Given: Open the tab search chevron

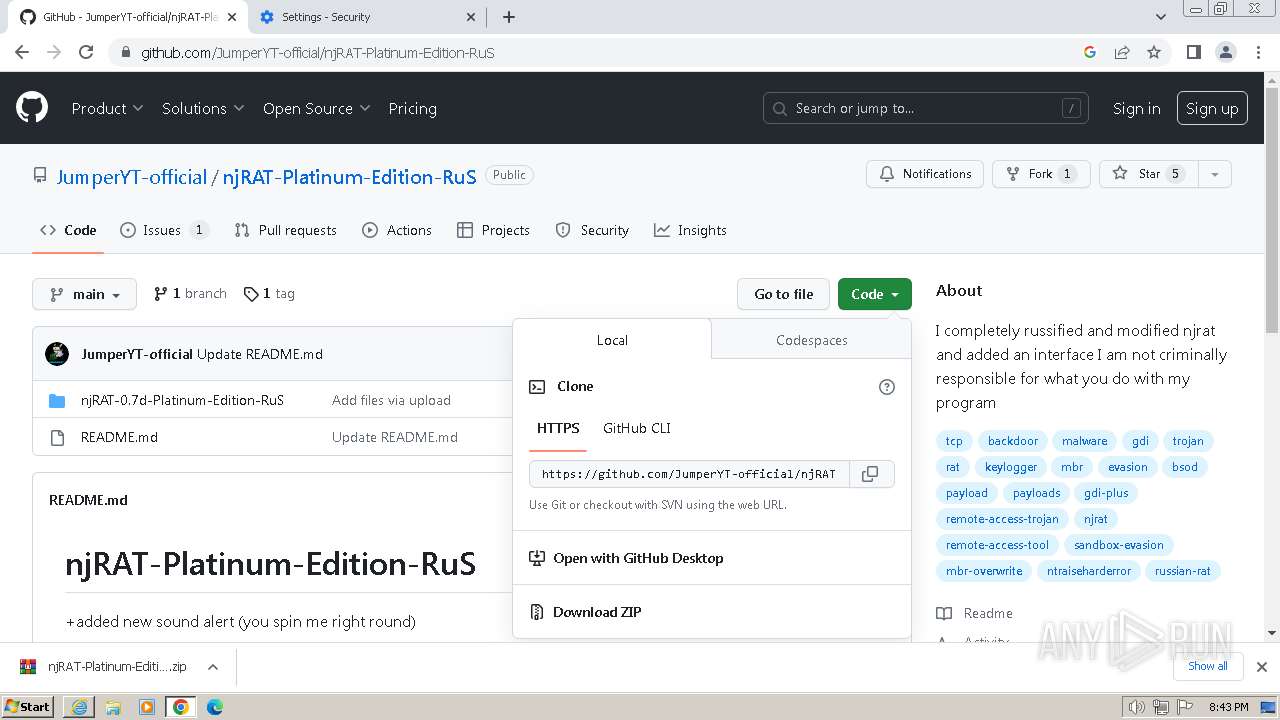Looking at the screenshot, I should [x=1160, y=17].
